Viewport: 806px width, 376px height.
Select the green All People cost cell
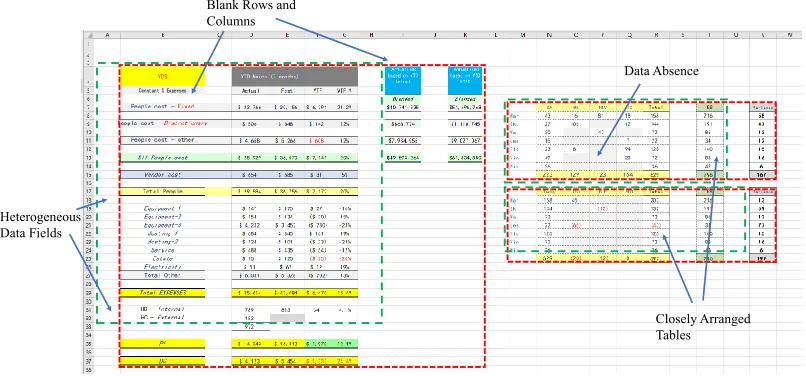click(162, 157)
